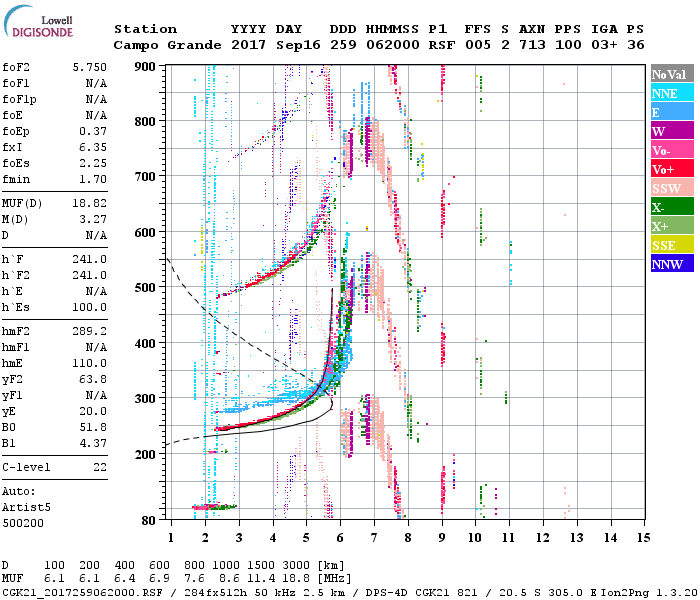Click the foEp value 0.37
Viewport: 700px width, 600px height.
(x=93, y=132)
